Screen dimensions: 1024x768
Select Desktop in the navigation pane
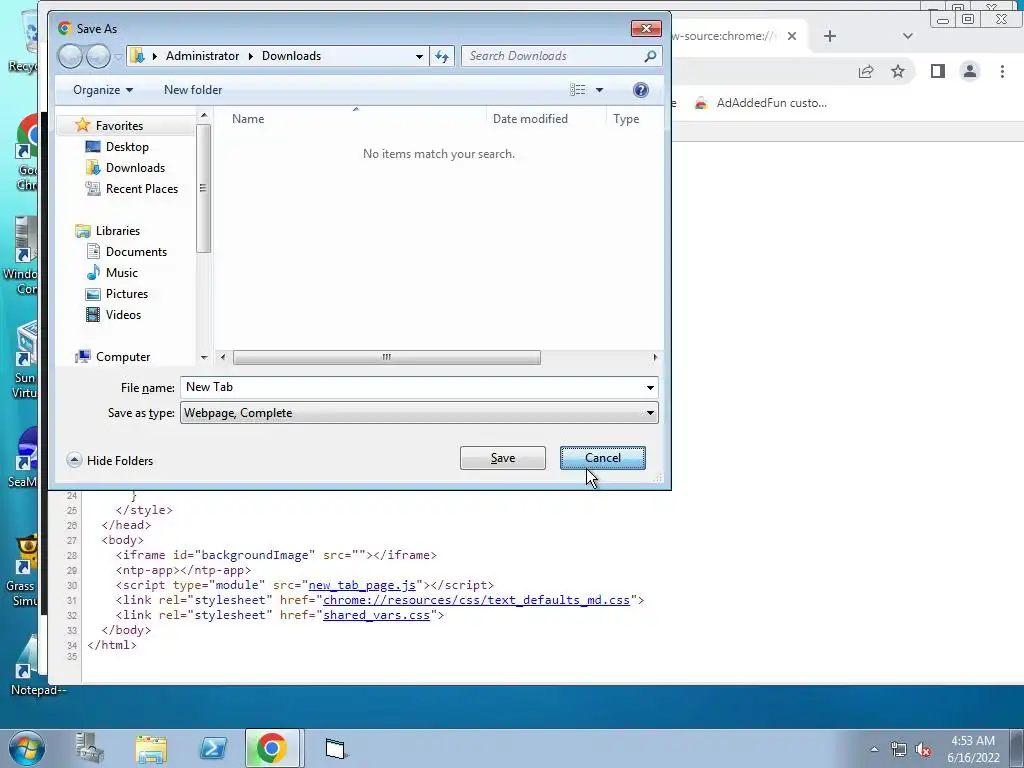[127, 147]
